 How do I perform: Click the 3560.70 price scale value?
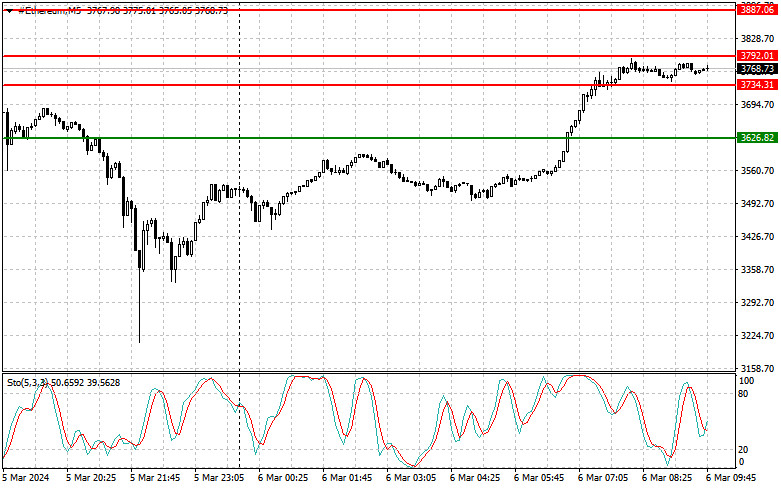pos(757,170)
